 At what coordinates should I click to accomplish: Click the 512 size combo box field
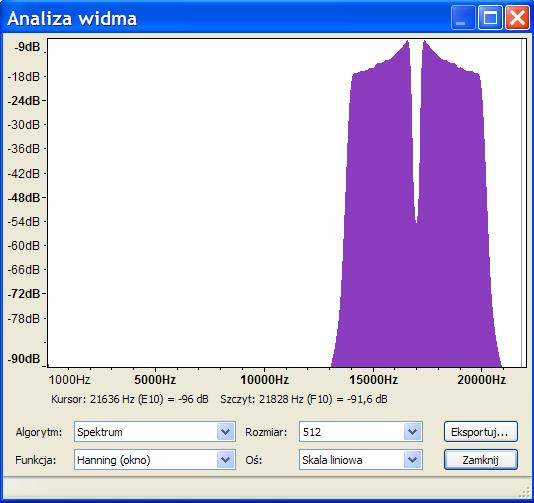pos(361,432)
